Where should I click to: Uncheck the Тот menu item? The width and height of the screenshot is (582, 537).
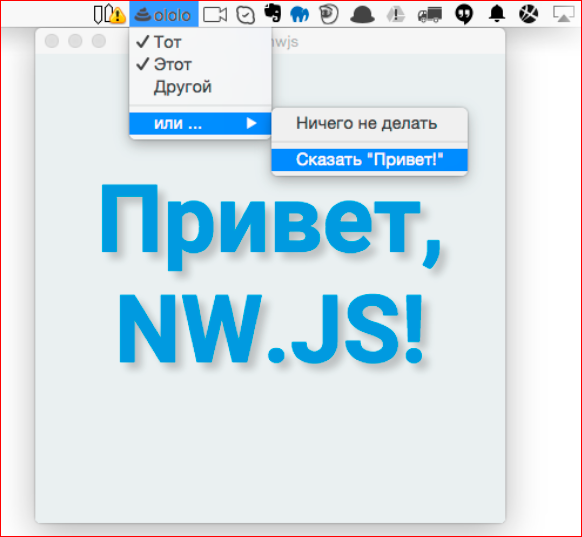(x=200, y=42)
